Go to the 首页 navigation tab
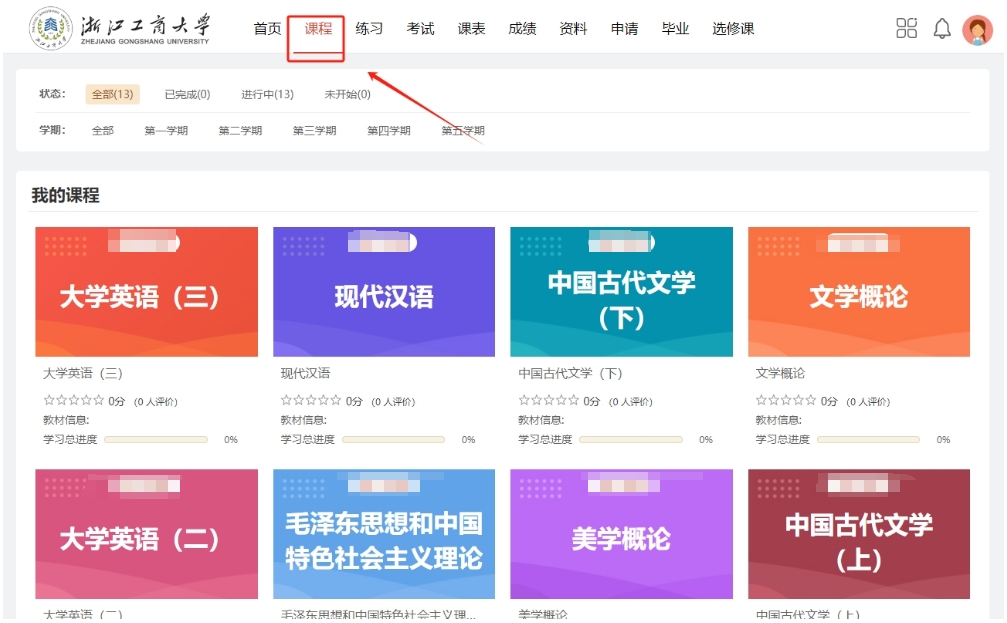Viewport: 1007px width, 623px height. [267, 29]
